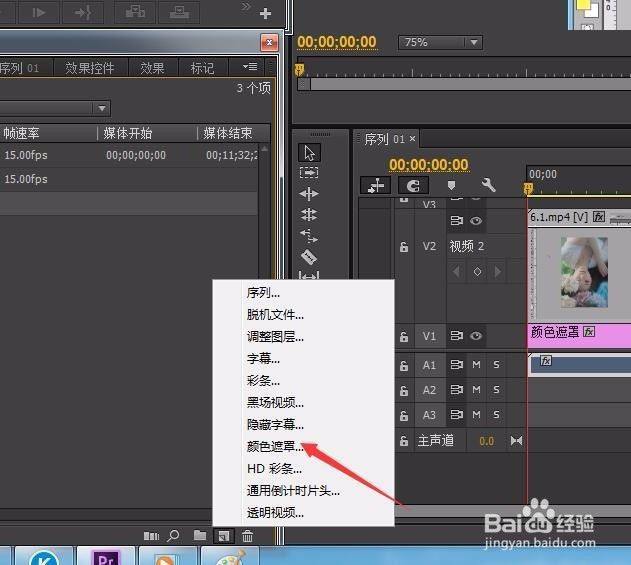The width and height of the screenshot is (631, 565).
Task: Click the Add Marker icon in timeline
Action: (452, 186)
